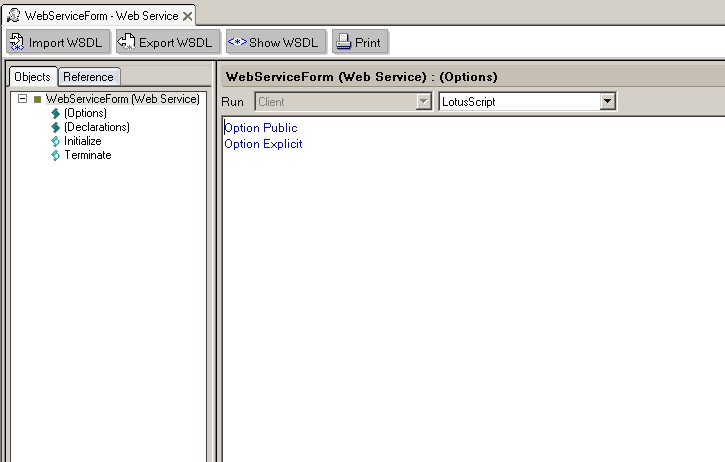This screenshot has height=462, width=725.
Task: Select the WebServiceForm - Web Service tab
Action: [x=98, y=15]
